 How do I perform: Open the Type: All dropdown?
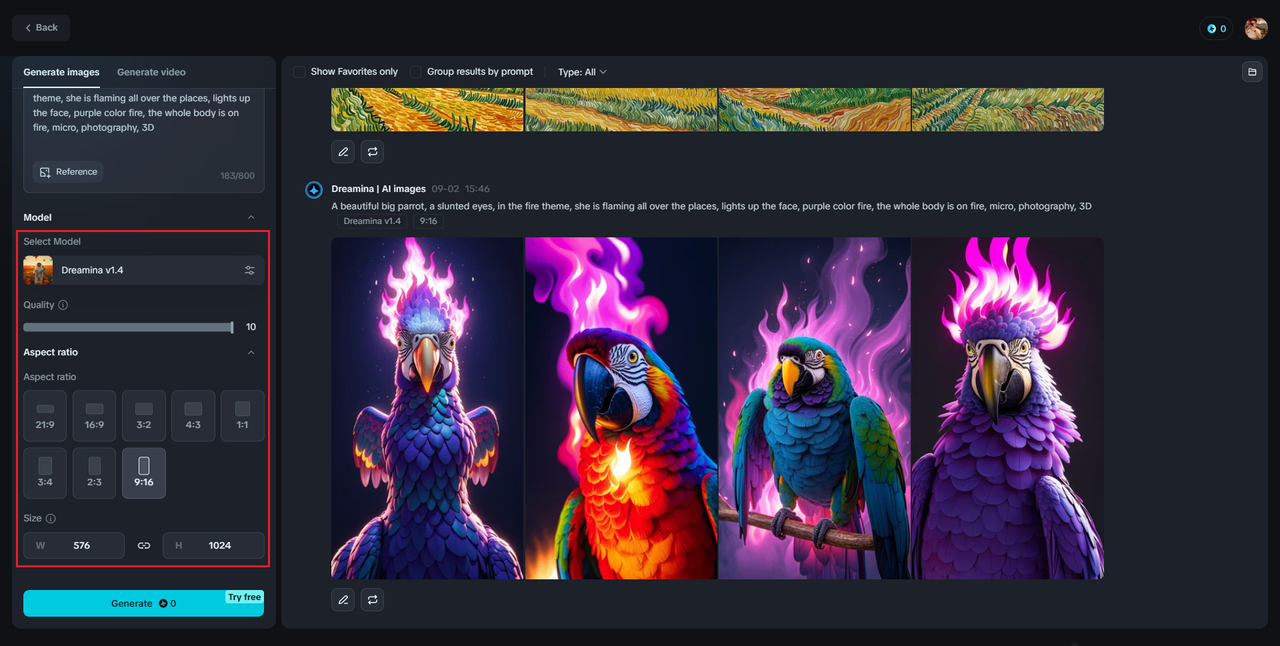click(582, 72)
